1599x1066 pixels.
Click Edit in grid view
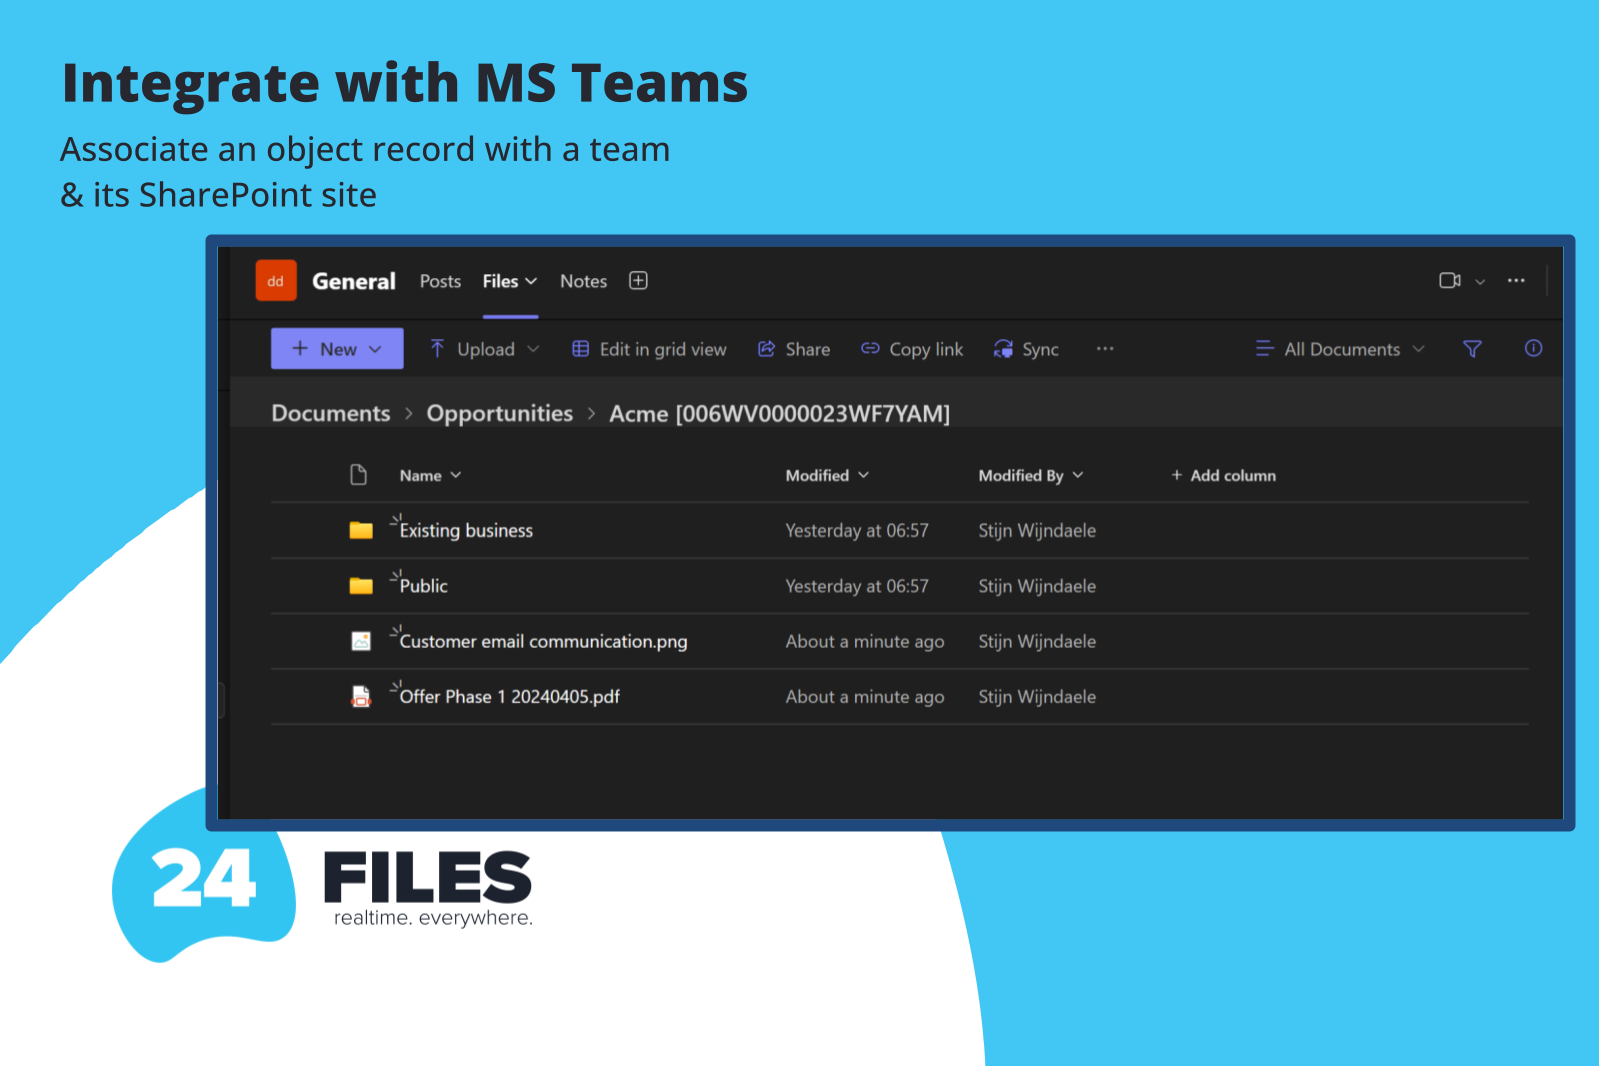pos(649,349)
